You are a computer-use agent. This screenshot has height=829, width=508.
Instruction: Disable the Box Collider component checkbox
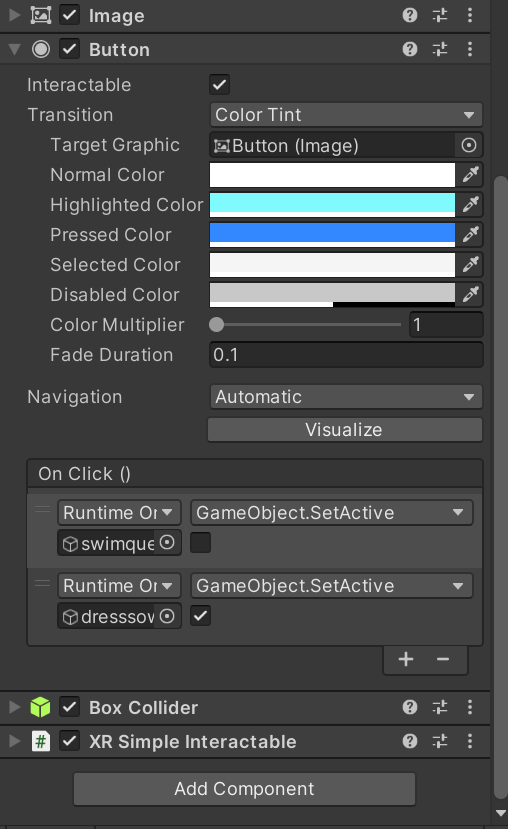(70, 707)
